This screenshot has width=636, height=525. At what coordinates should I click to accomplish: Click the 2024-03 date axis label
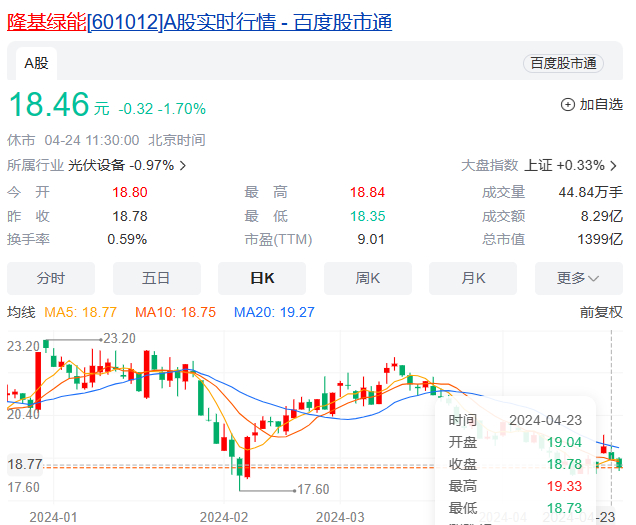340,517
